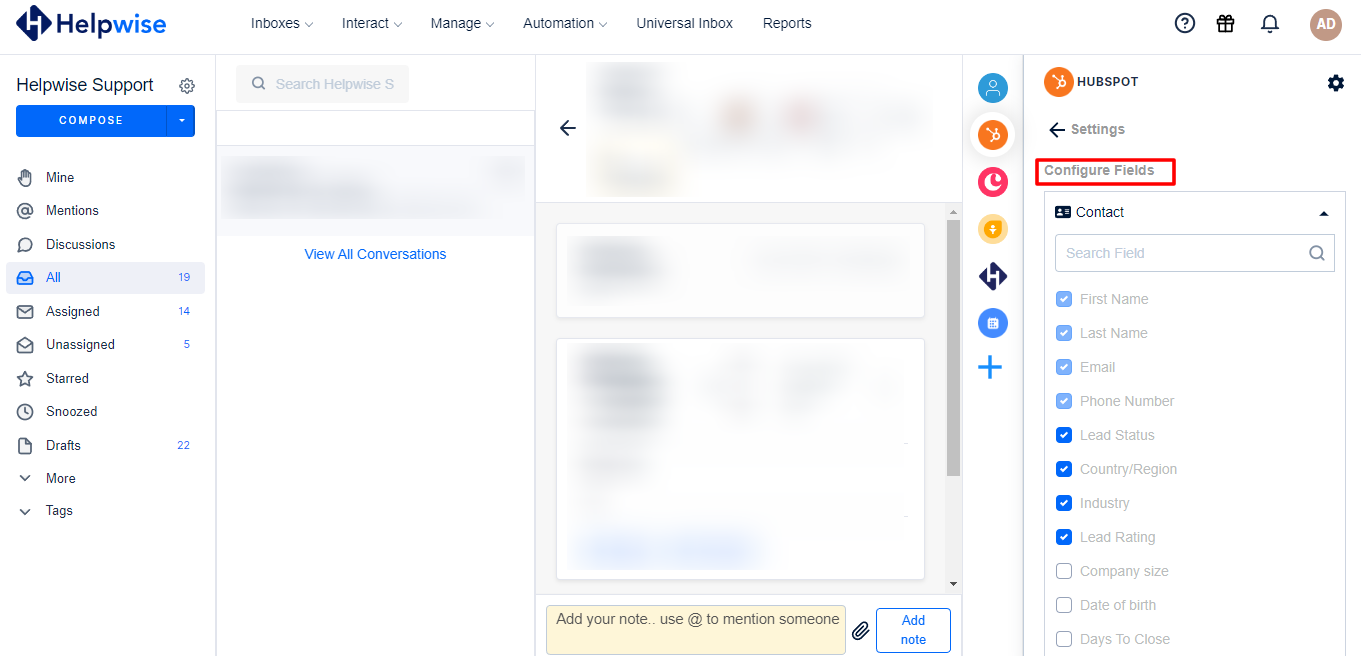Open the Inboxes dropdown menu
This screenshot has width=1361, height=656.
[281, 22]
